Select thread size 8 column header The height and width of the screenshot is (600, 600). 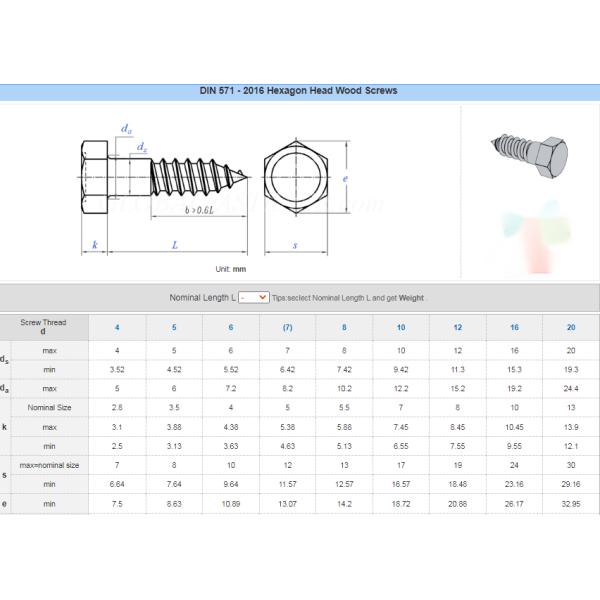(x=344, y=327)
